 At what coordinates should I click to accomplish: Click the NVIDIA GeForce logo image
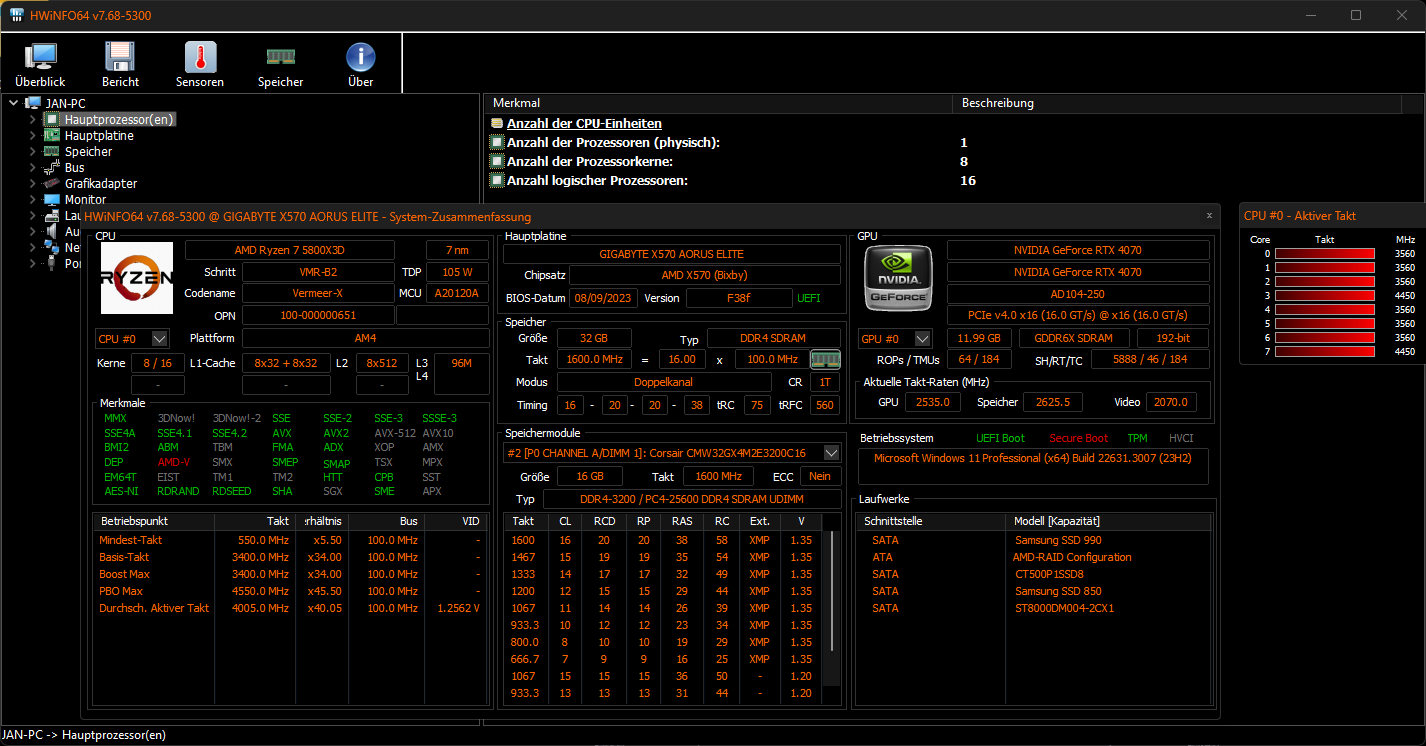point(898,277)
